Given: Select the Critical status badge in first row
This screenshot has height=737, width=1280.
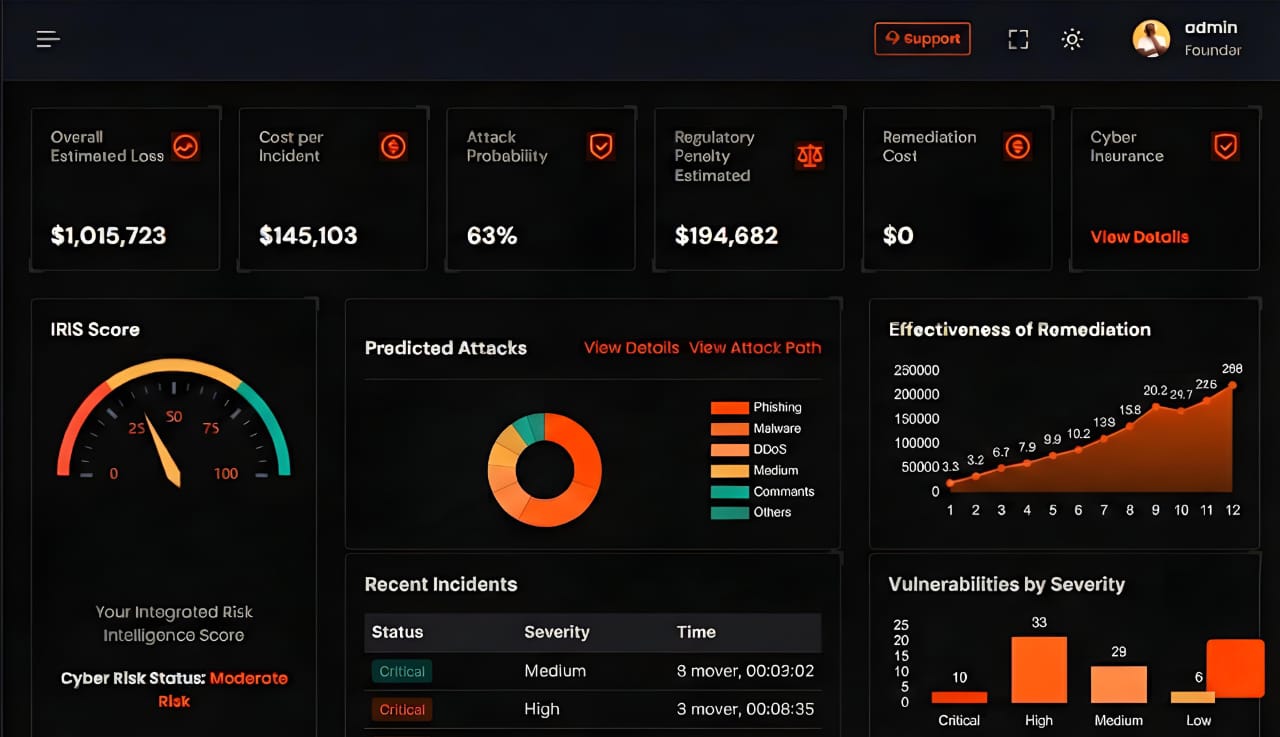Looking at the screenshot, I should [x=402, y=672].
